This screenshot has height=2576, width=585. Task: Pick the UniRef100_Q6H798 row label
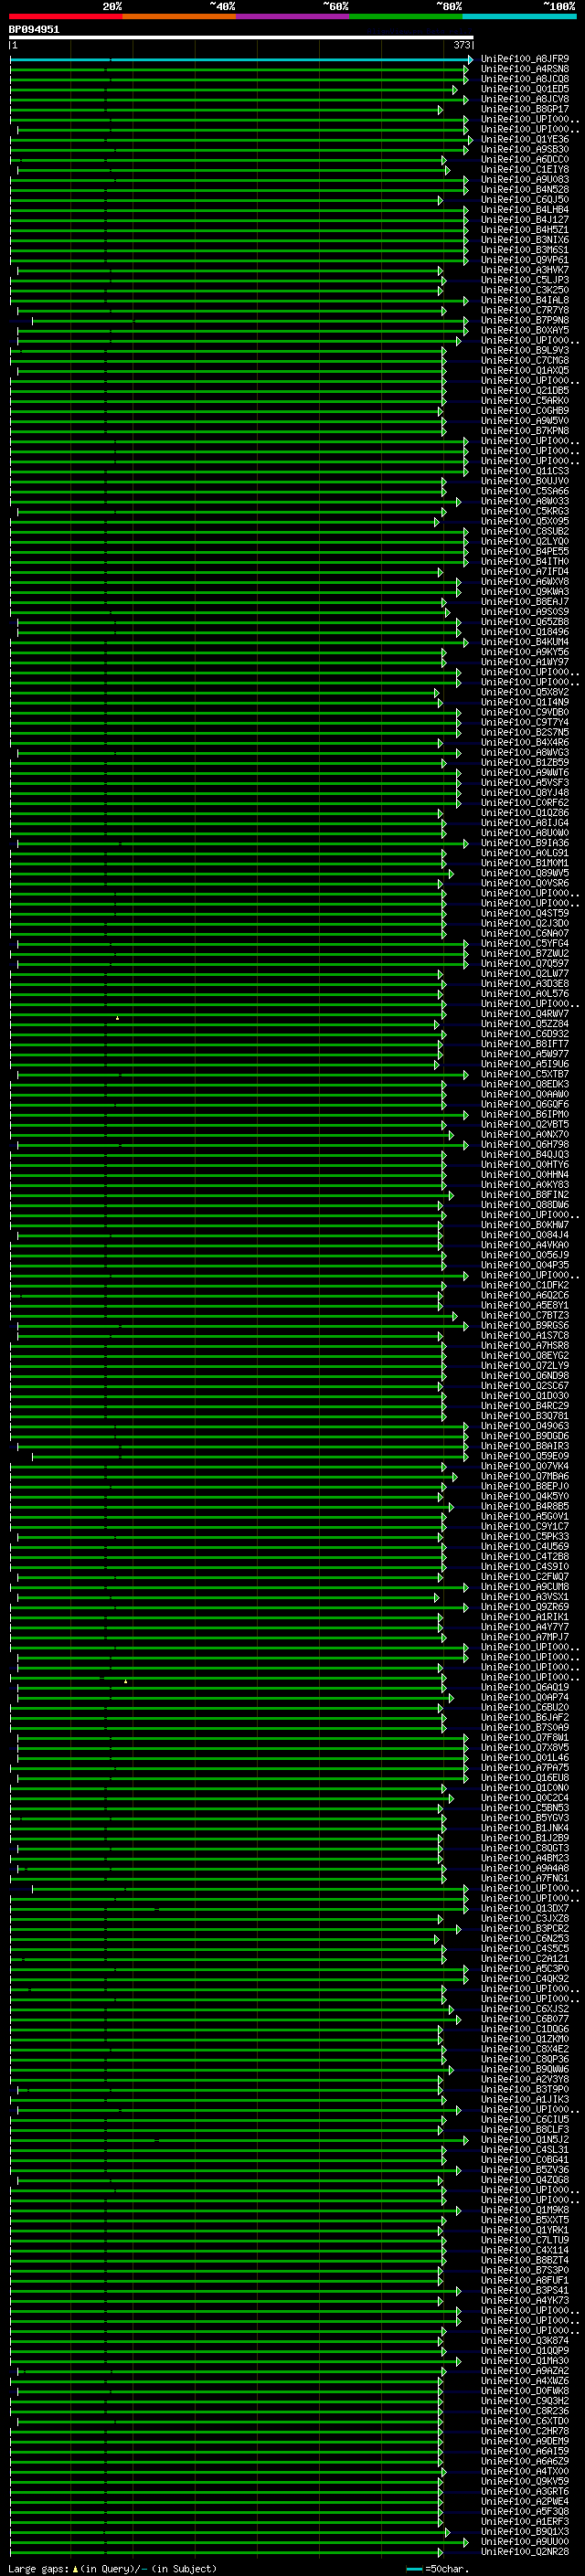coord(524,1145)
